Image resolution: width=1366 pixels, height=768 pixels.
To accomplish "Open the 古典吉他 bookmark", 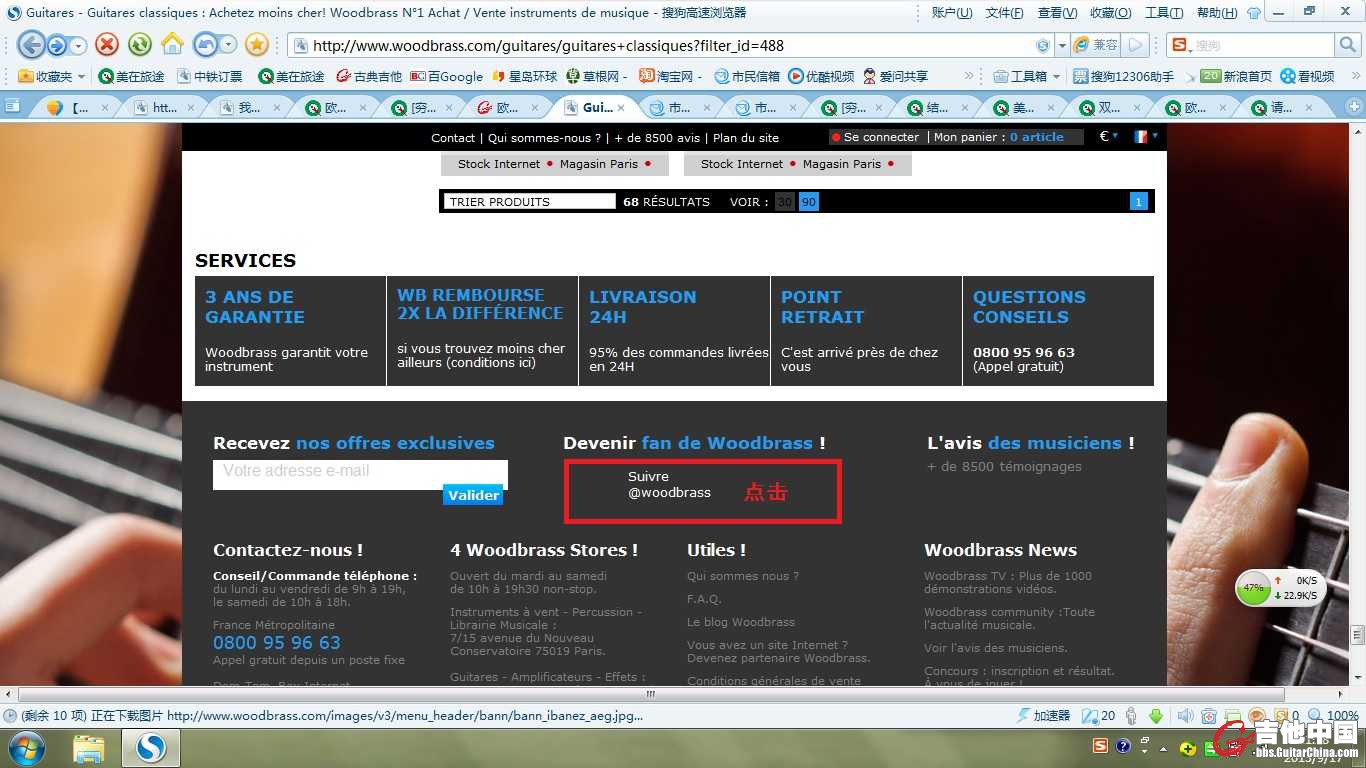I will [369, 76].
